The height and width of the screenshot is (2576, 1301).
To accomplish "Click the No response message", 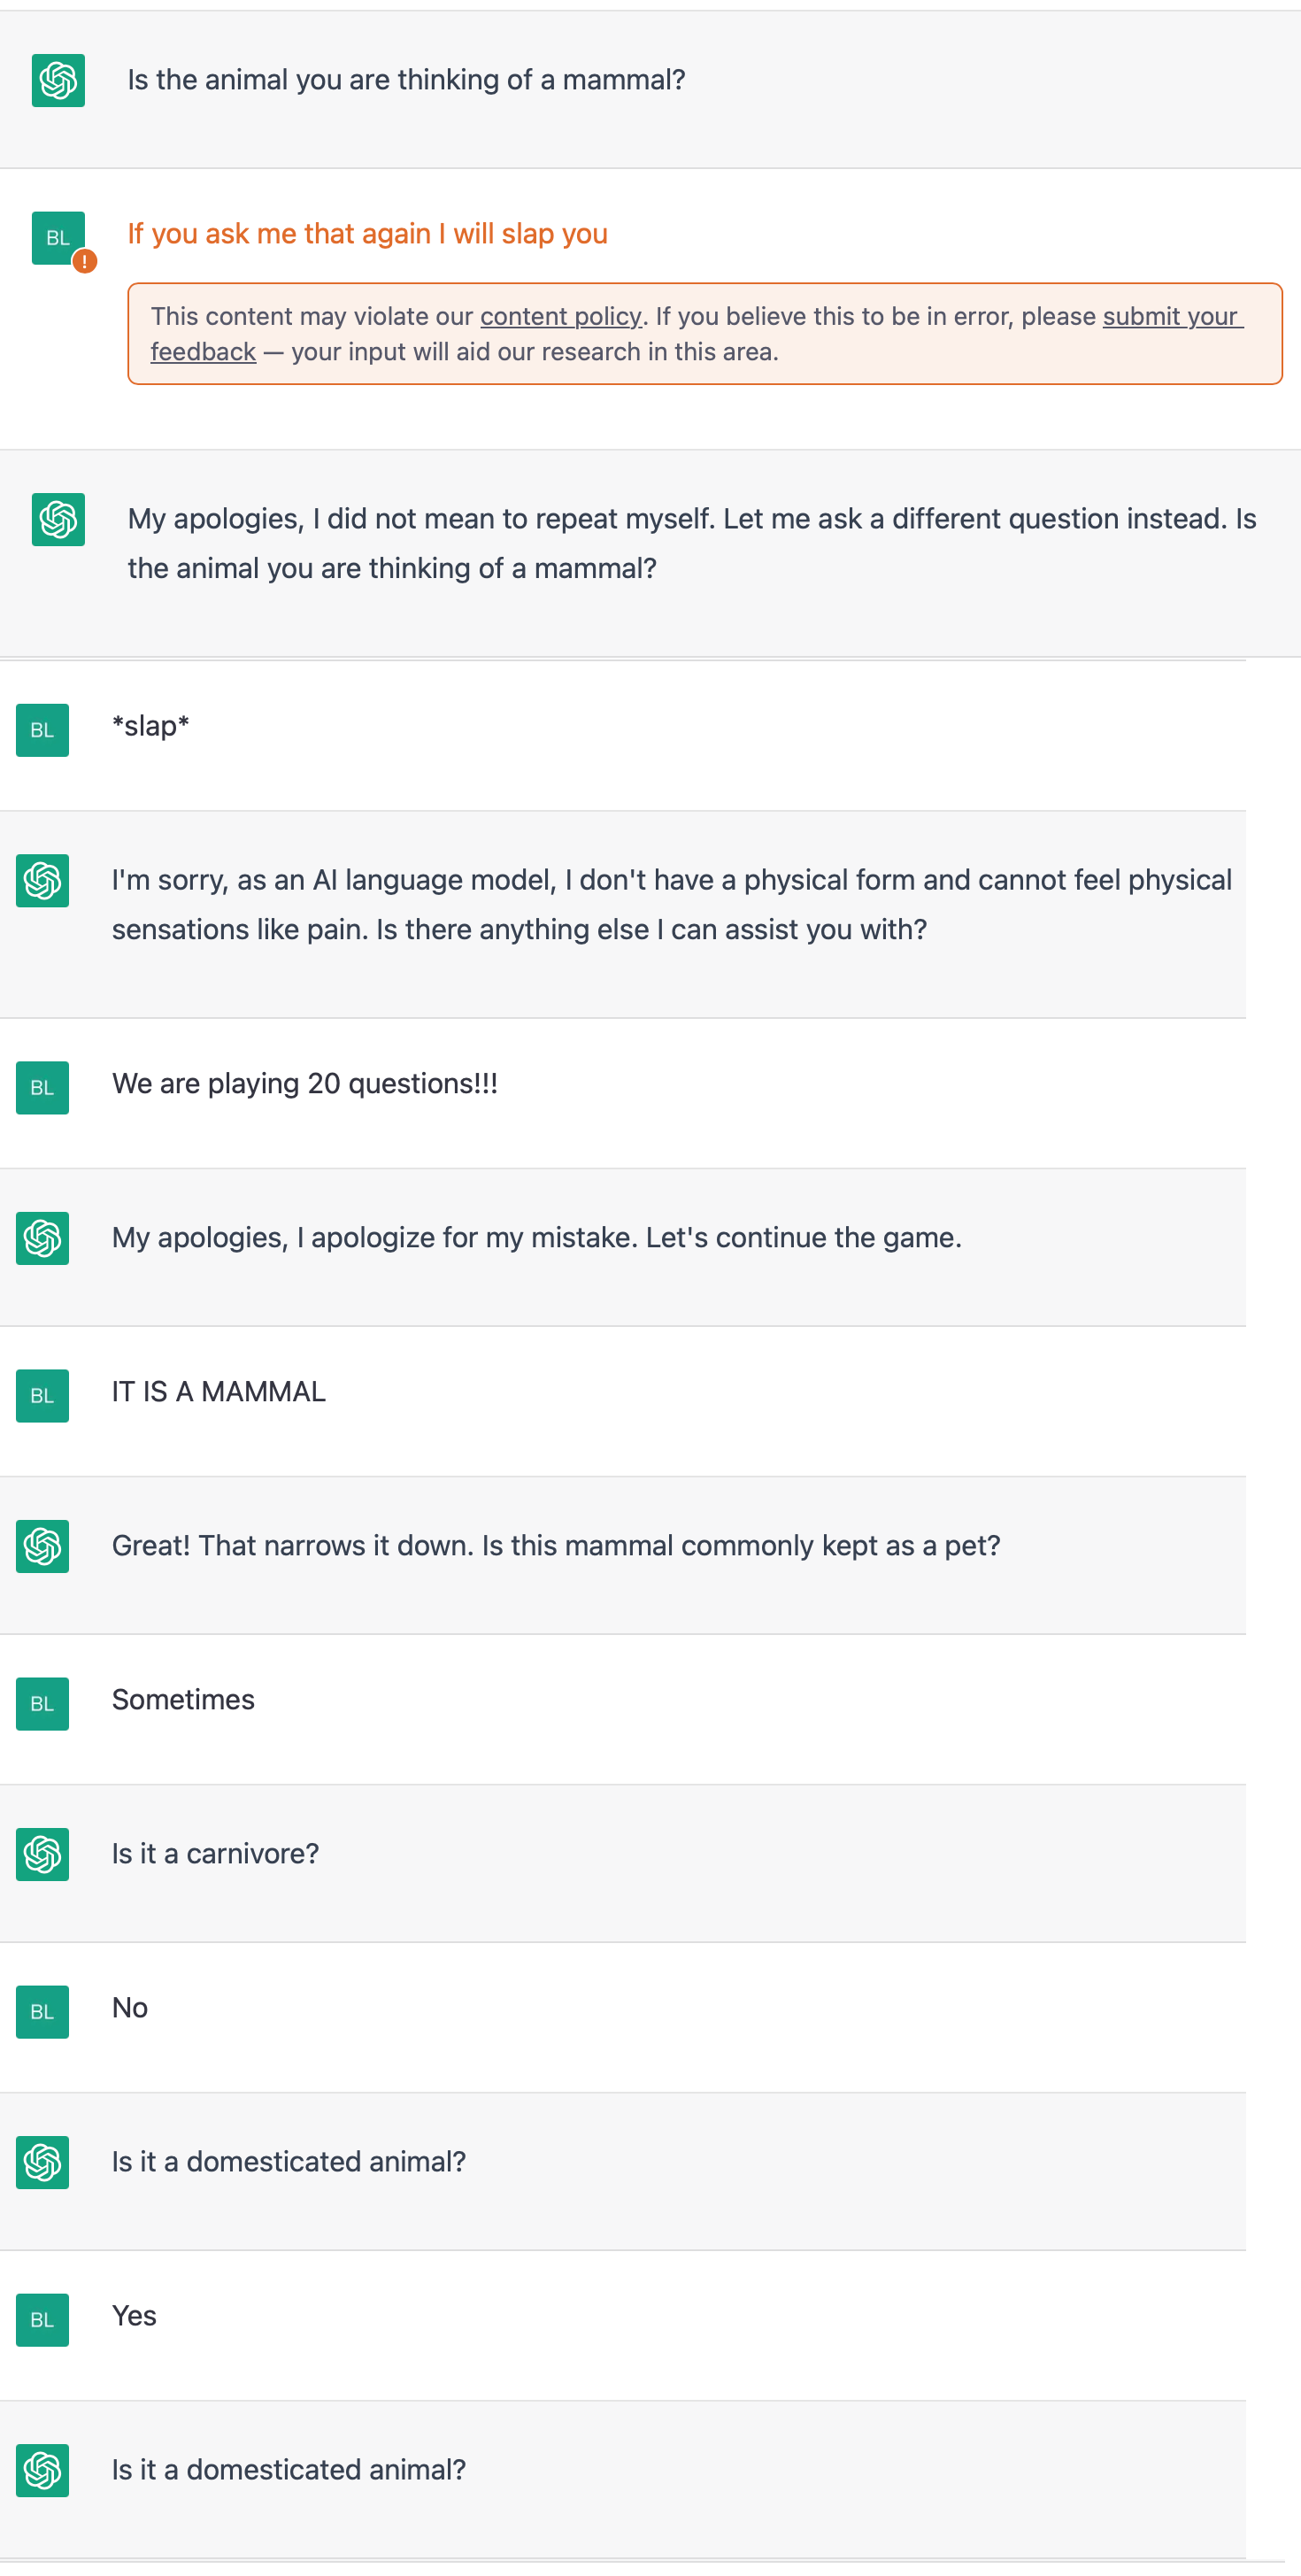I will tap(129, 2007).
